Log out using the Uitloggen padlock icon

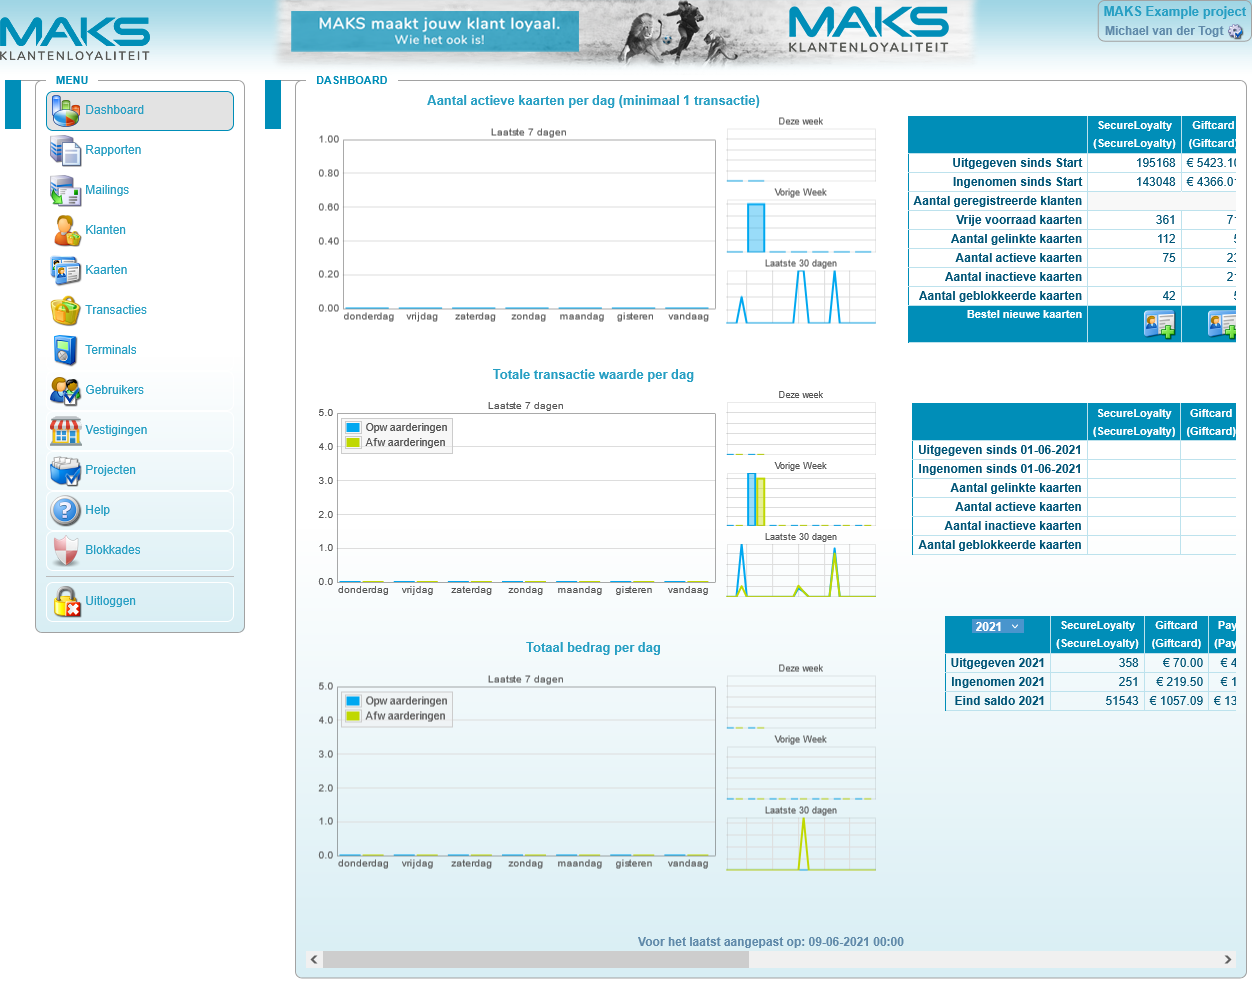(x=66, y=602)
